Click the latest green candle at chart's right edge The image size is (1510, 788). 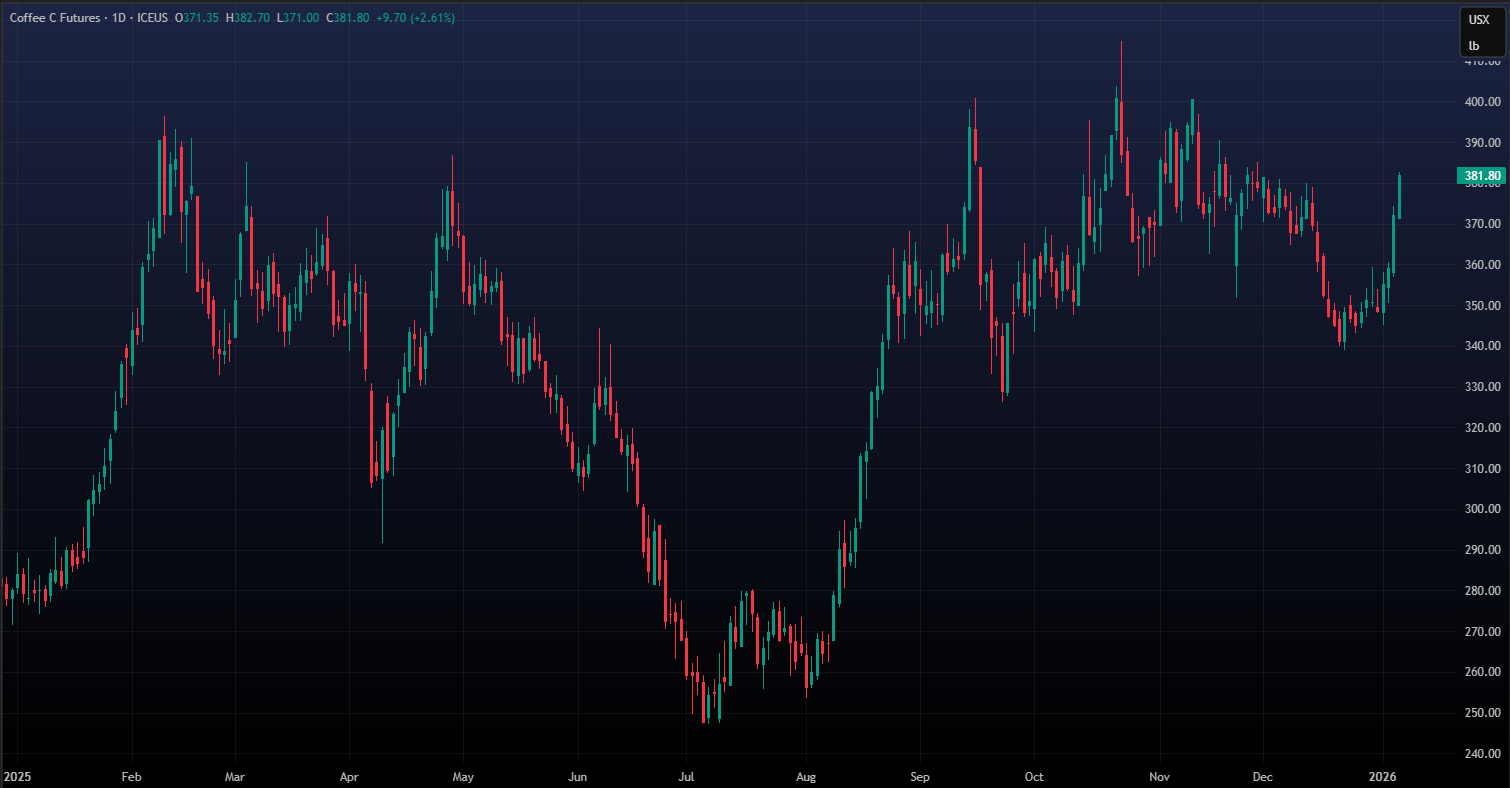coord(1399,197)
